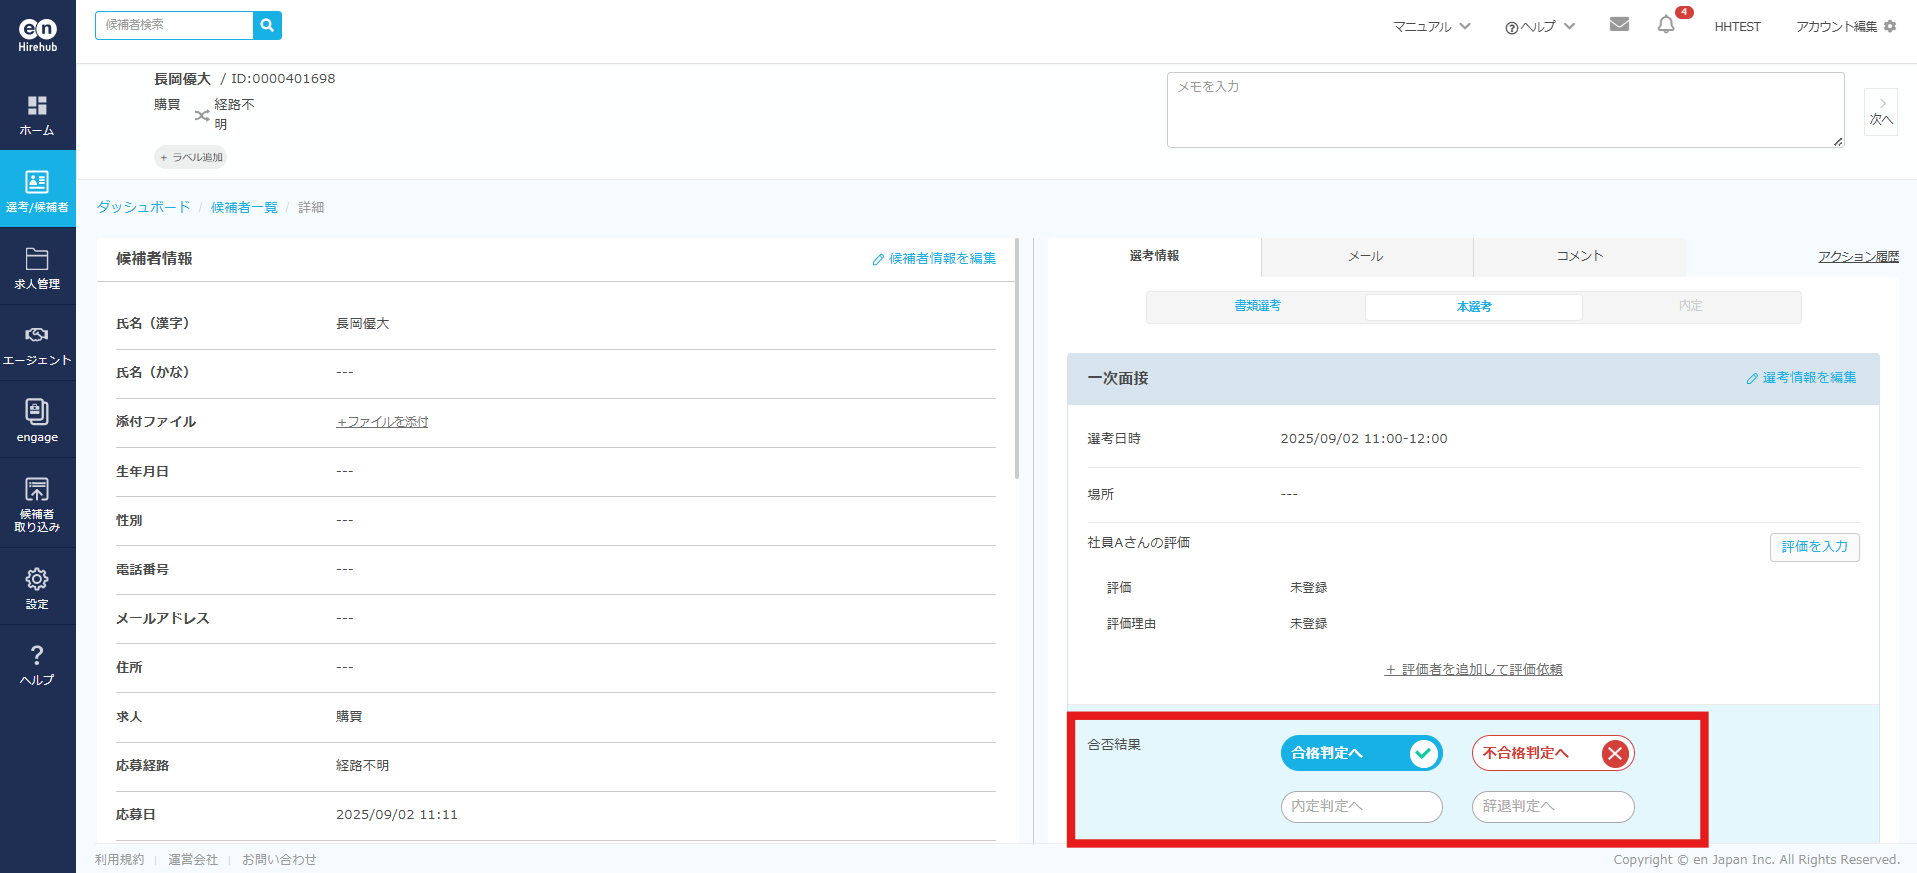Select the 書類選考 stage step
The height and width of the screenshot is (873, 1917).
[1257, 306]
